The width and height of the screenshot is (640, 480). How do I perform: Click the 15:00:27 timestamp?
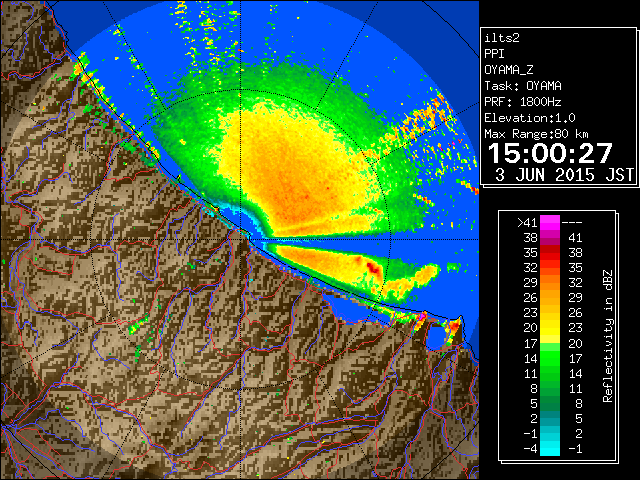550,153
